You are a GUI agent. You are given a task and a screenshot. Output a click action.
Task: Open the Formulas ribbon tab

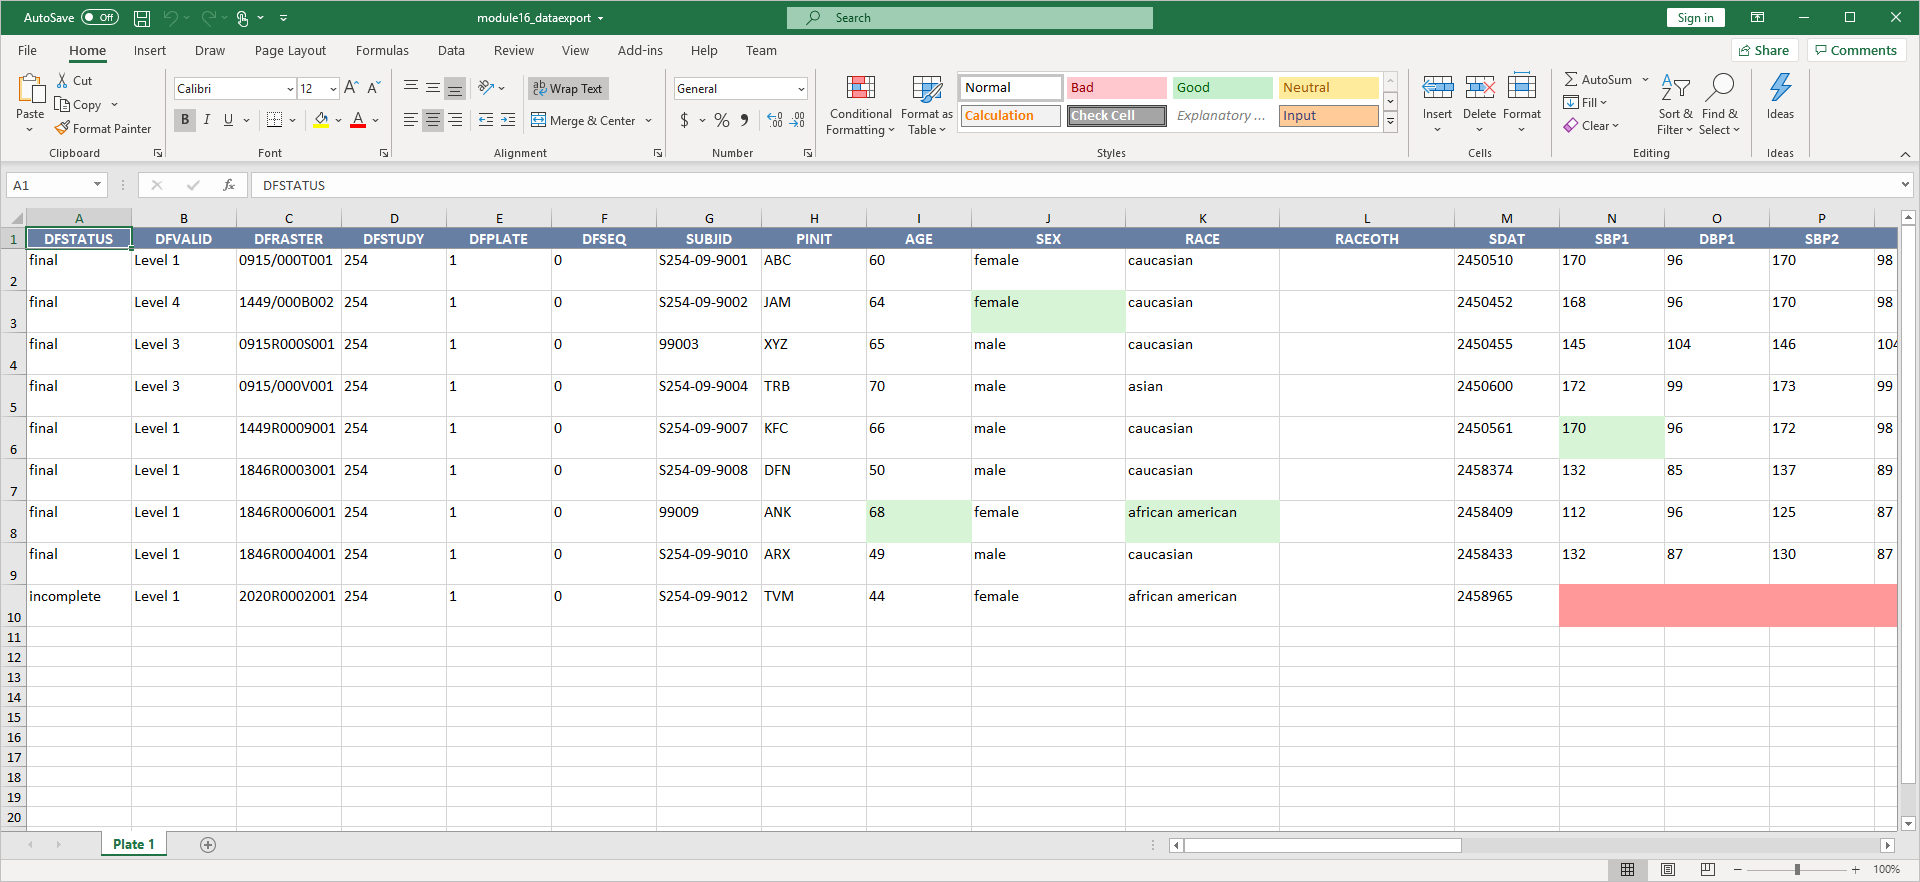382,51
